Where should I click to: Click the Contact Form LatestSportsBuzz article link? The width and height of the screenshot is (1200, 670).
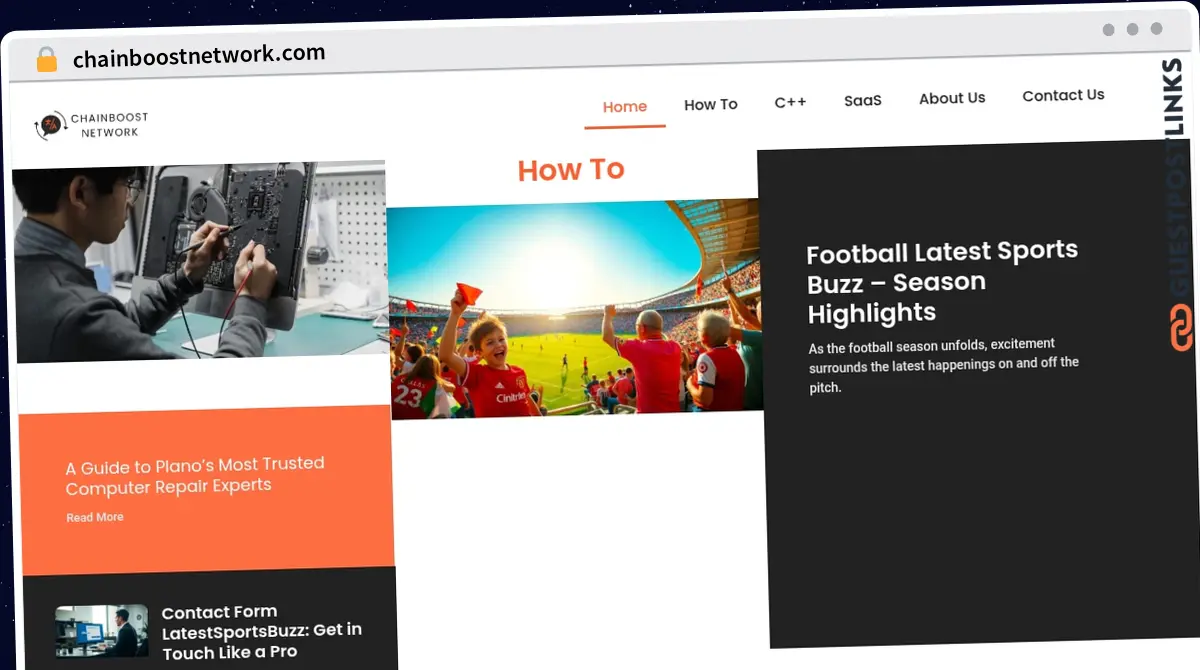pos(261,632)
